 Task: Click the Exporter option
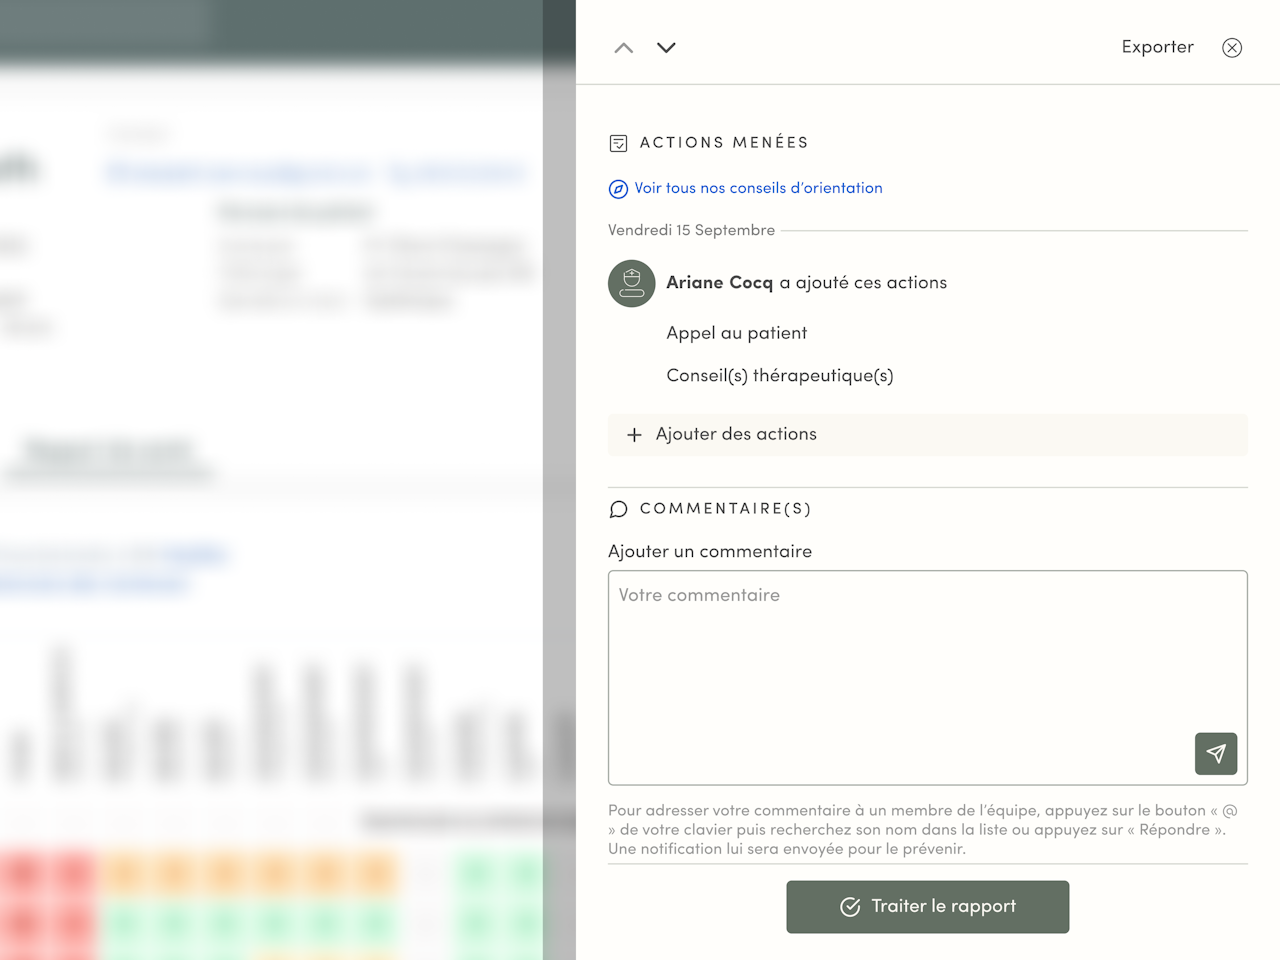[1157, 47]
